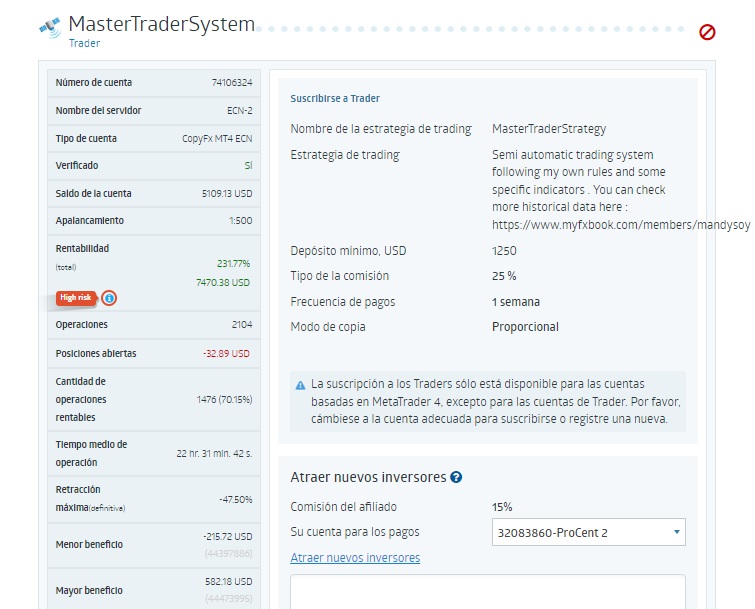Click the profitable trades value 1476 (70.15%)
This screenshot has width=755, height=609.
pyautogui.click(x=224, y=400)
